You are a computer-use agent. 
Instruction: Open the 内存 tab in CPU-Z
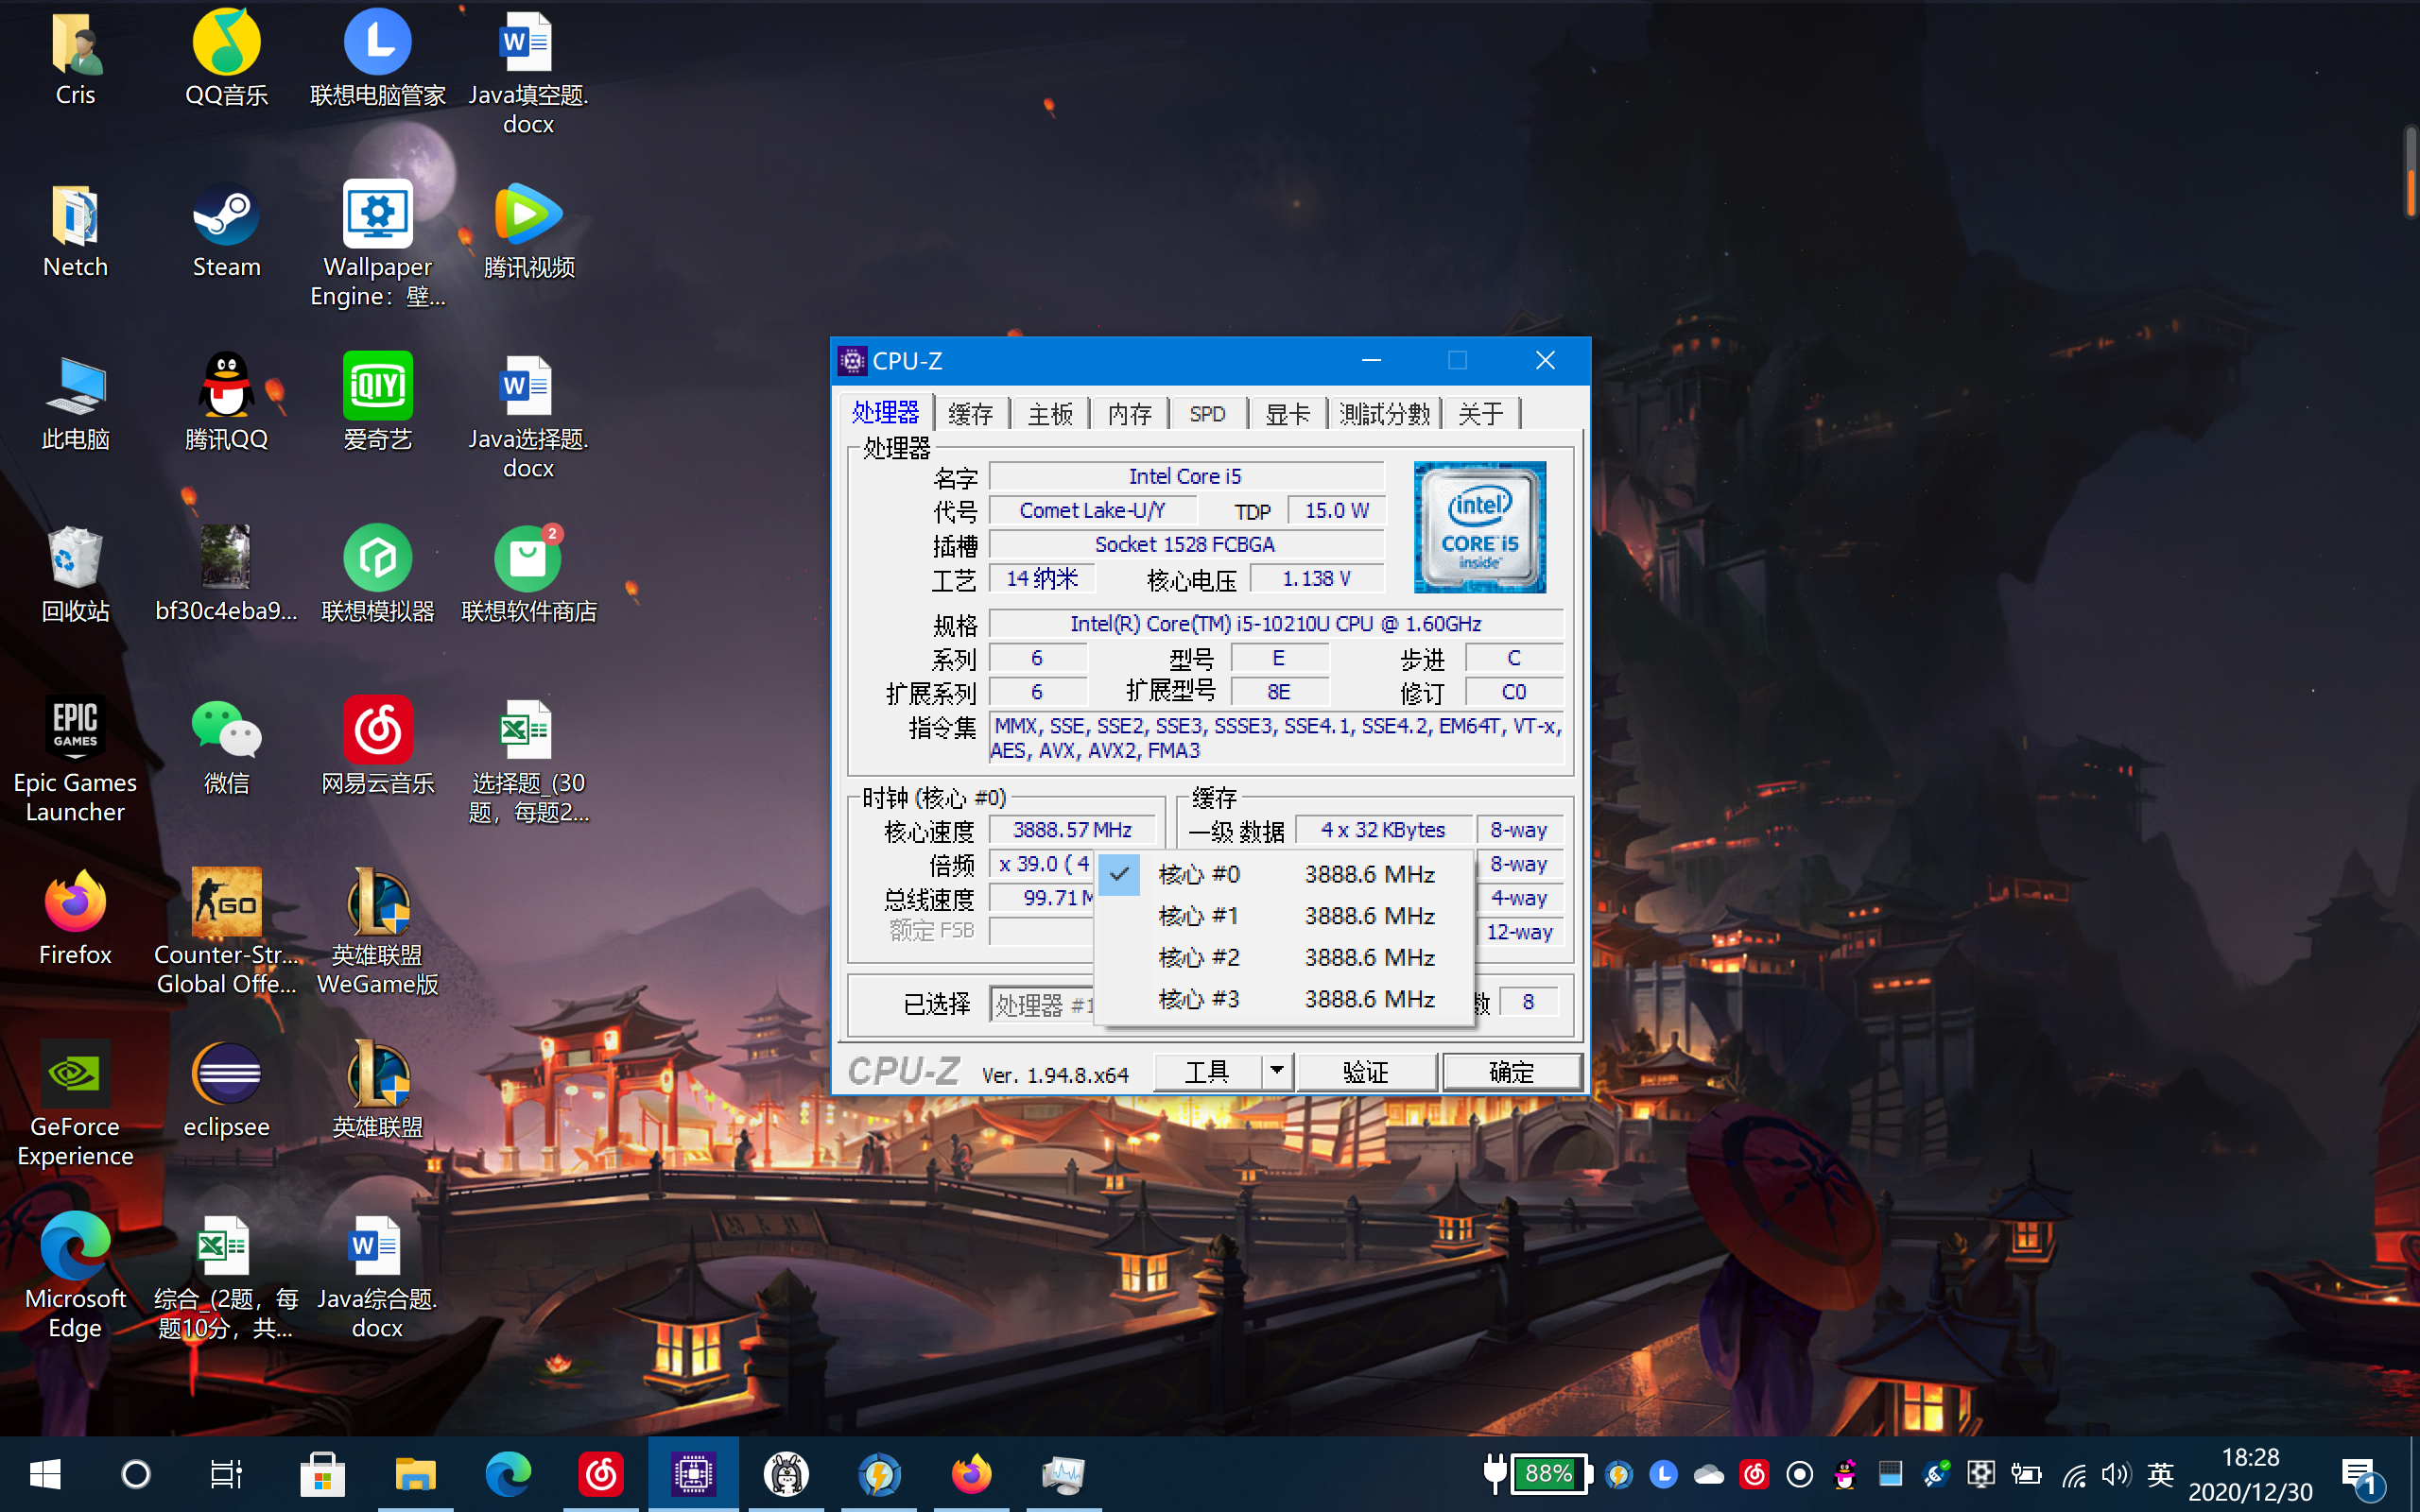1130,414
